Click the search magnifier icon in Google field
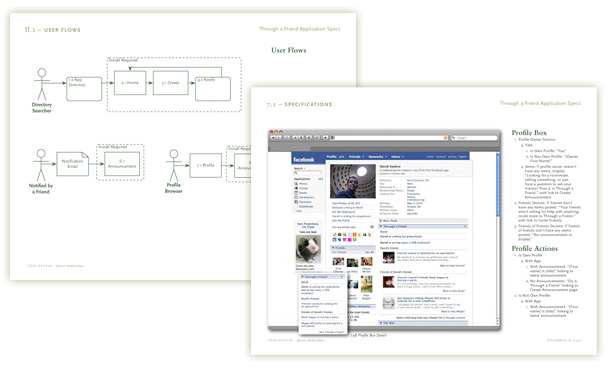 click(454, 138)
